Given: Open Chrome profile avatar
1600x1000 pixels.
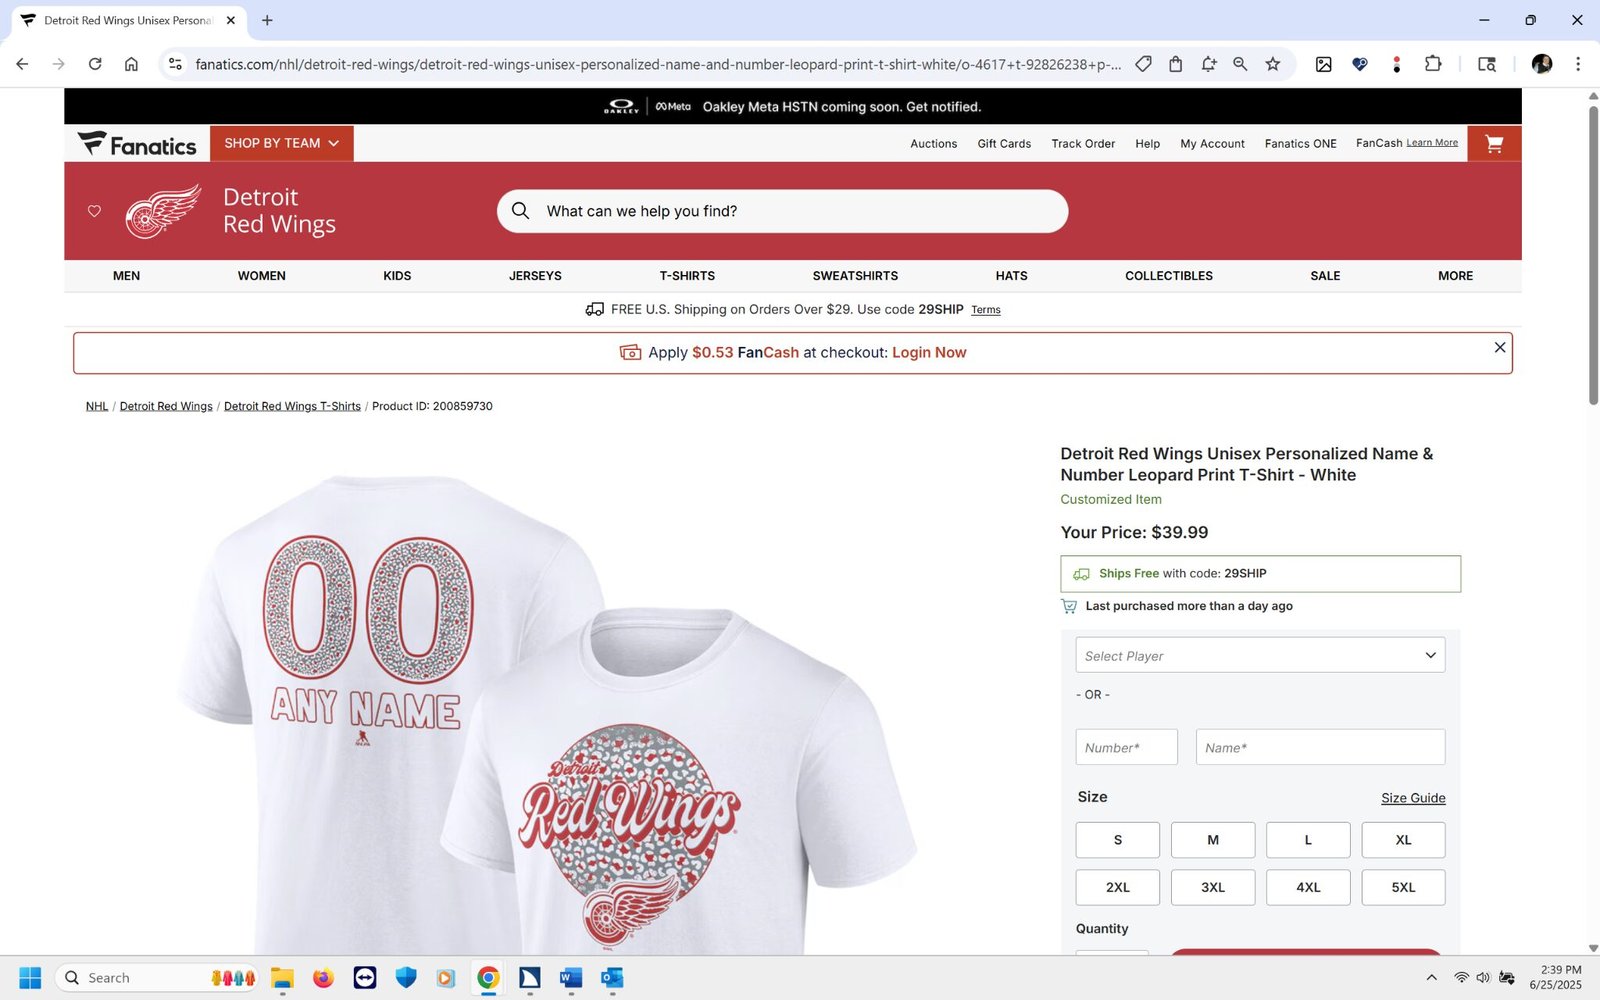Looking at the screenshot, I should pyautogui.click(x=1542, y=64).
